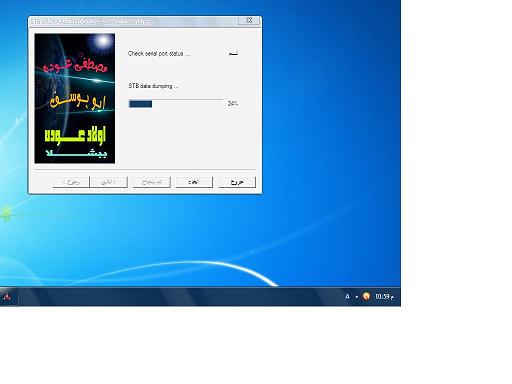Click the Arabic banner image in the dialog
The image size is (512, 384).
point(75,98)
